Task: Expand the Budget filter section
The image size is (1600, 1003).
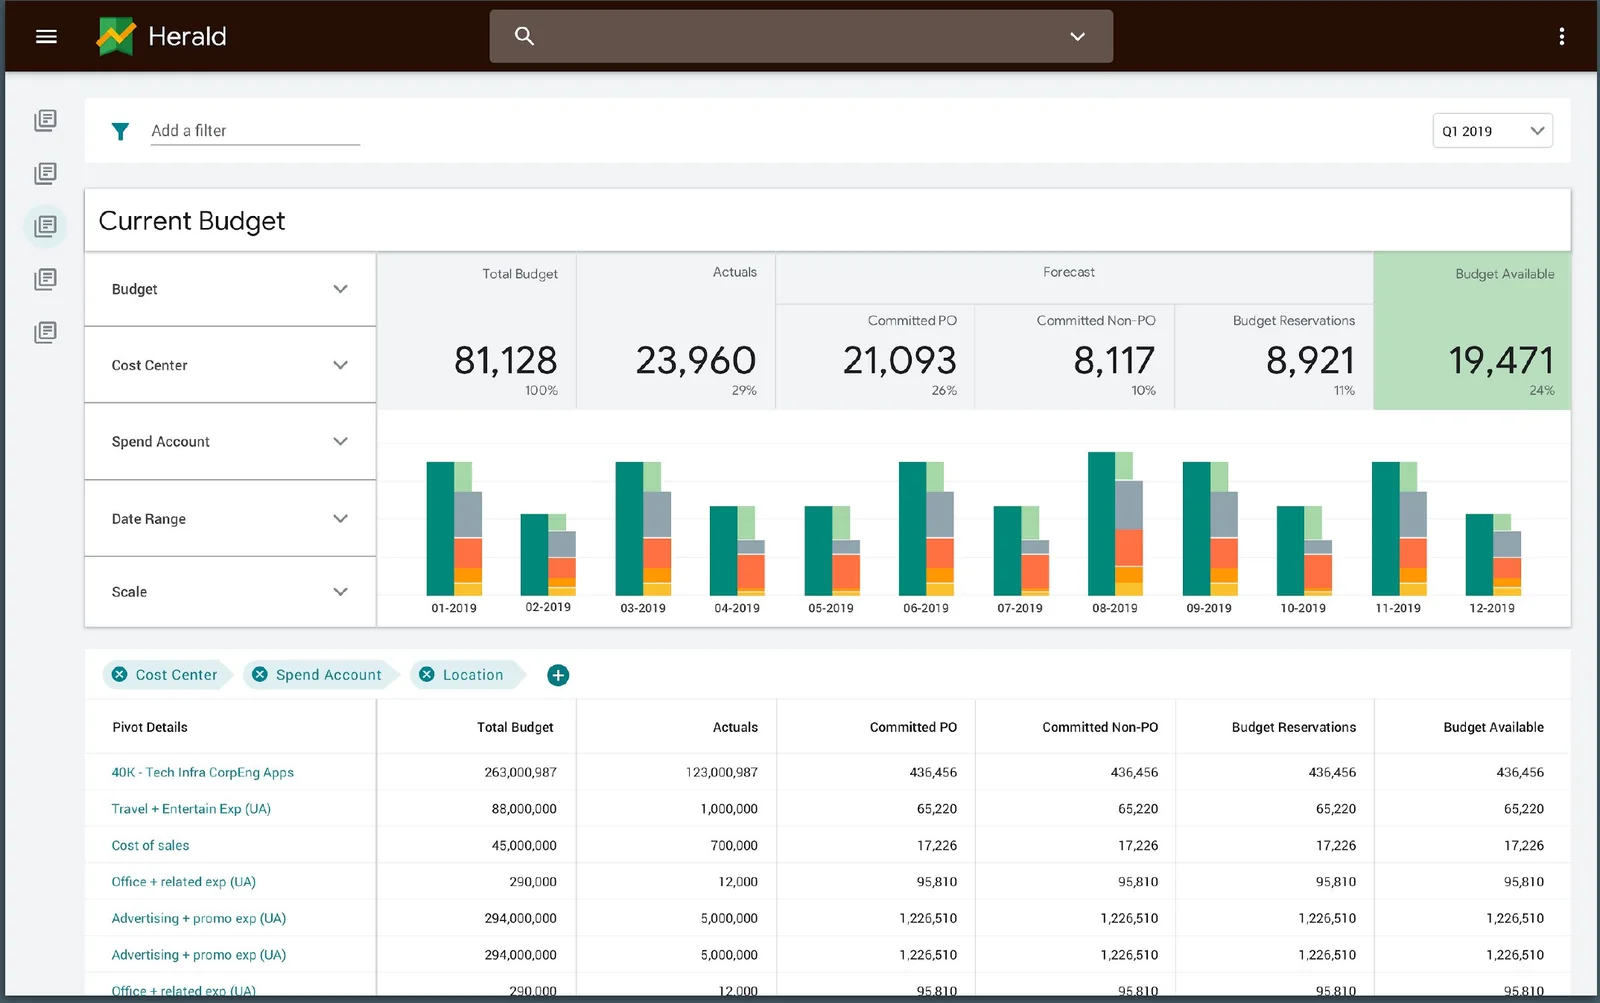Action: (x=230, y=289)
